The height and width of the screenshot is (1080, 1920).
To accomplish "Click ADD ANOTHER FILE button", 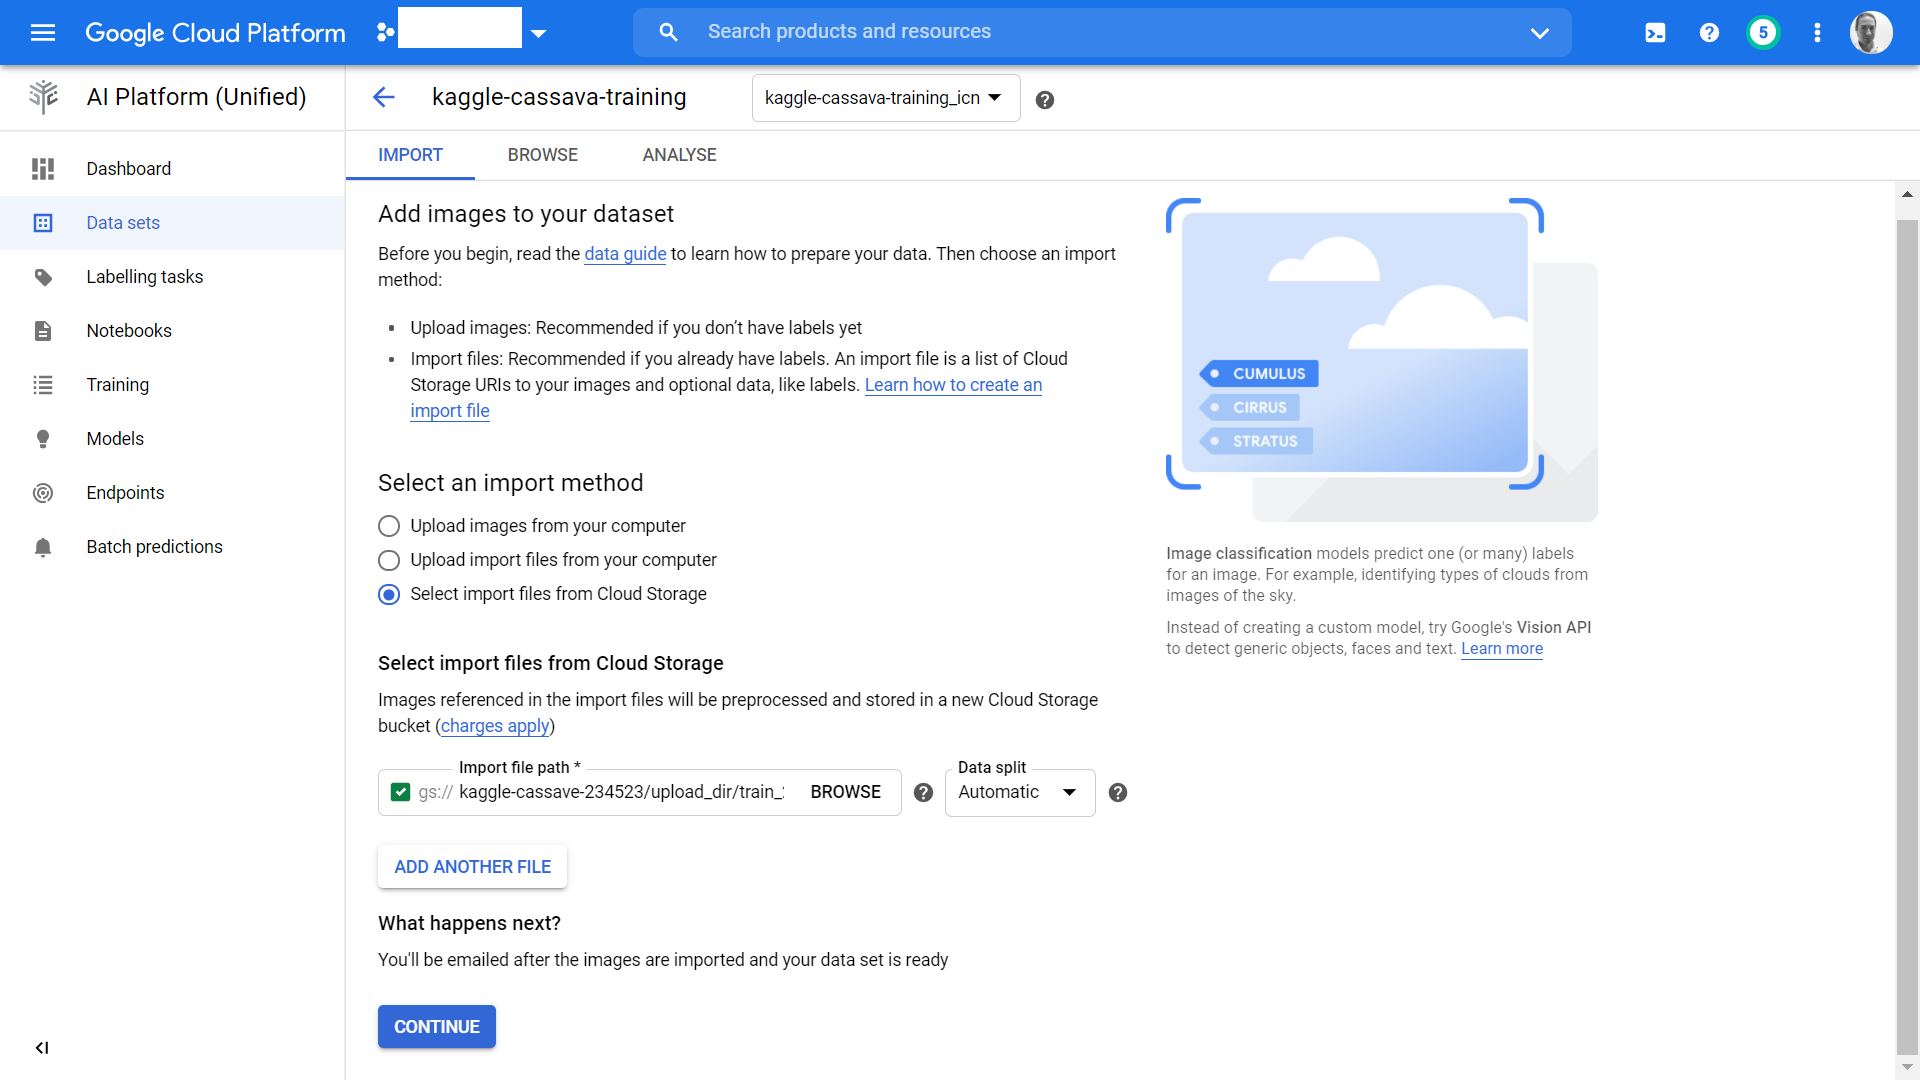I will pyautogui.click(x=472, y=867).
